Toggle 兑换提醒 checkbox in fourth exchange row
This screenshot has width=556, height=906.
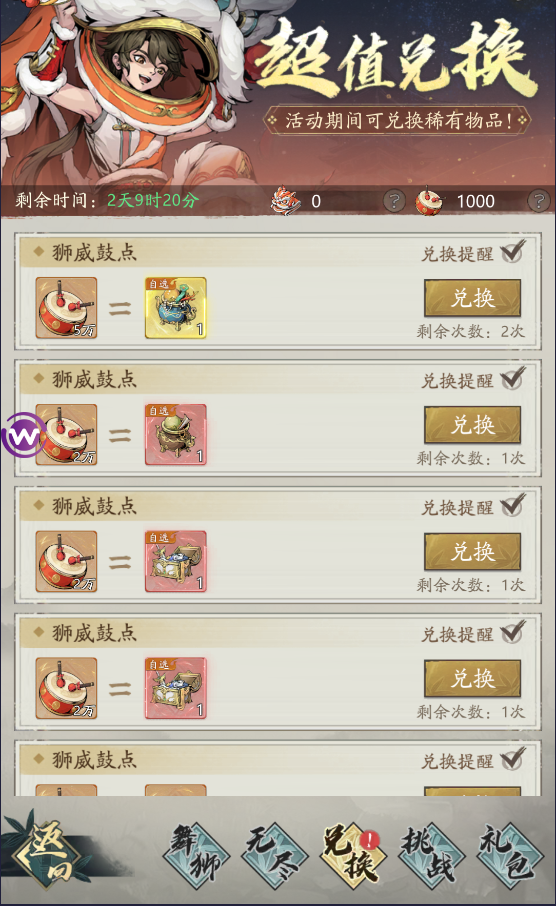pos(513,632)
